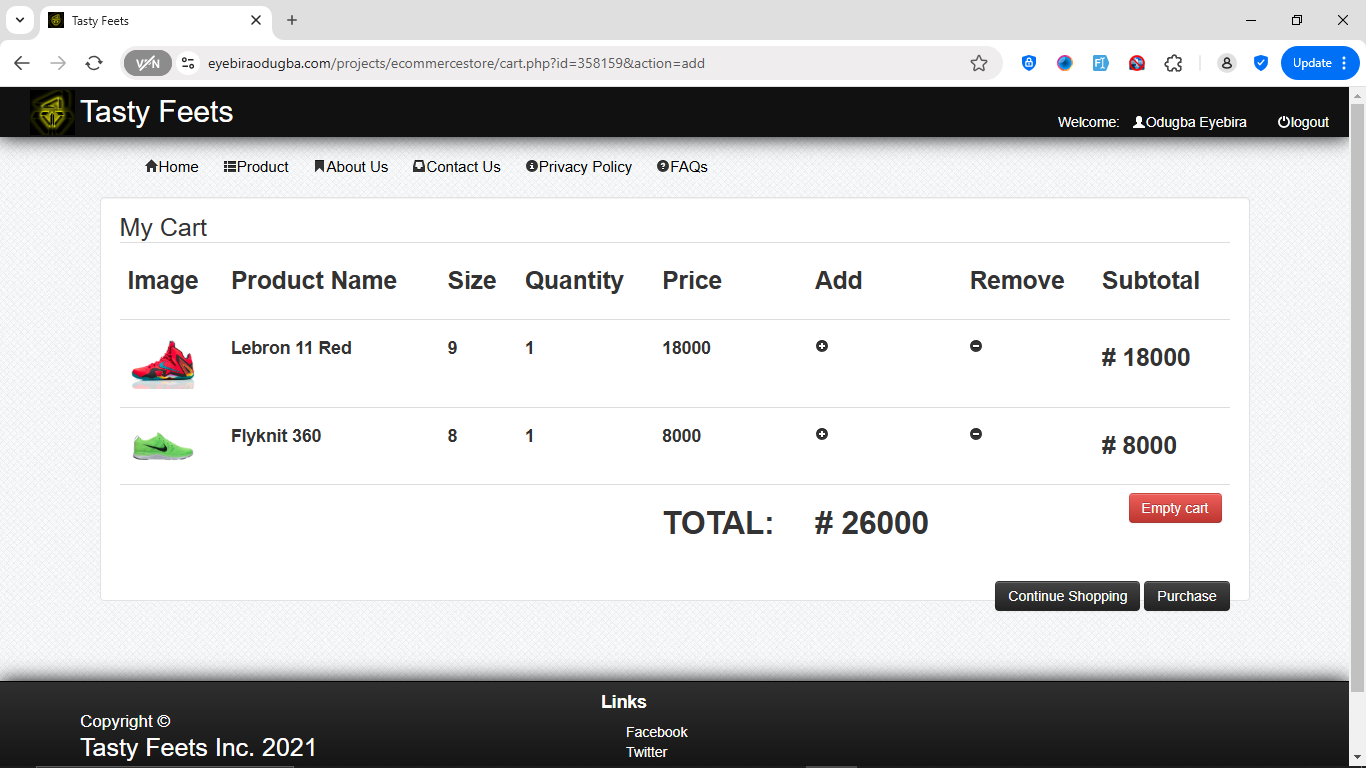Screen dimensions: 1366x768
Task: Click the Lebron 11 Red product name
Action: (x=291, y=348)
